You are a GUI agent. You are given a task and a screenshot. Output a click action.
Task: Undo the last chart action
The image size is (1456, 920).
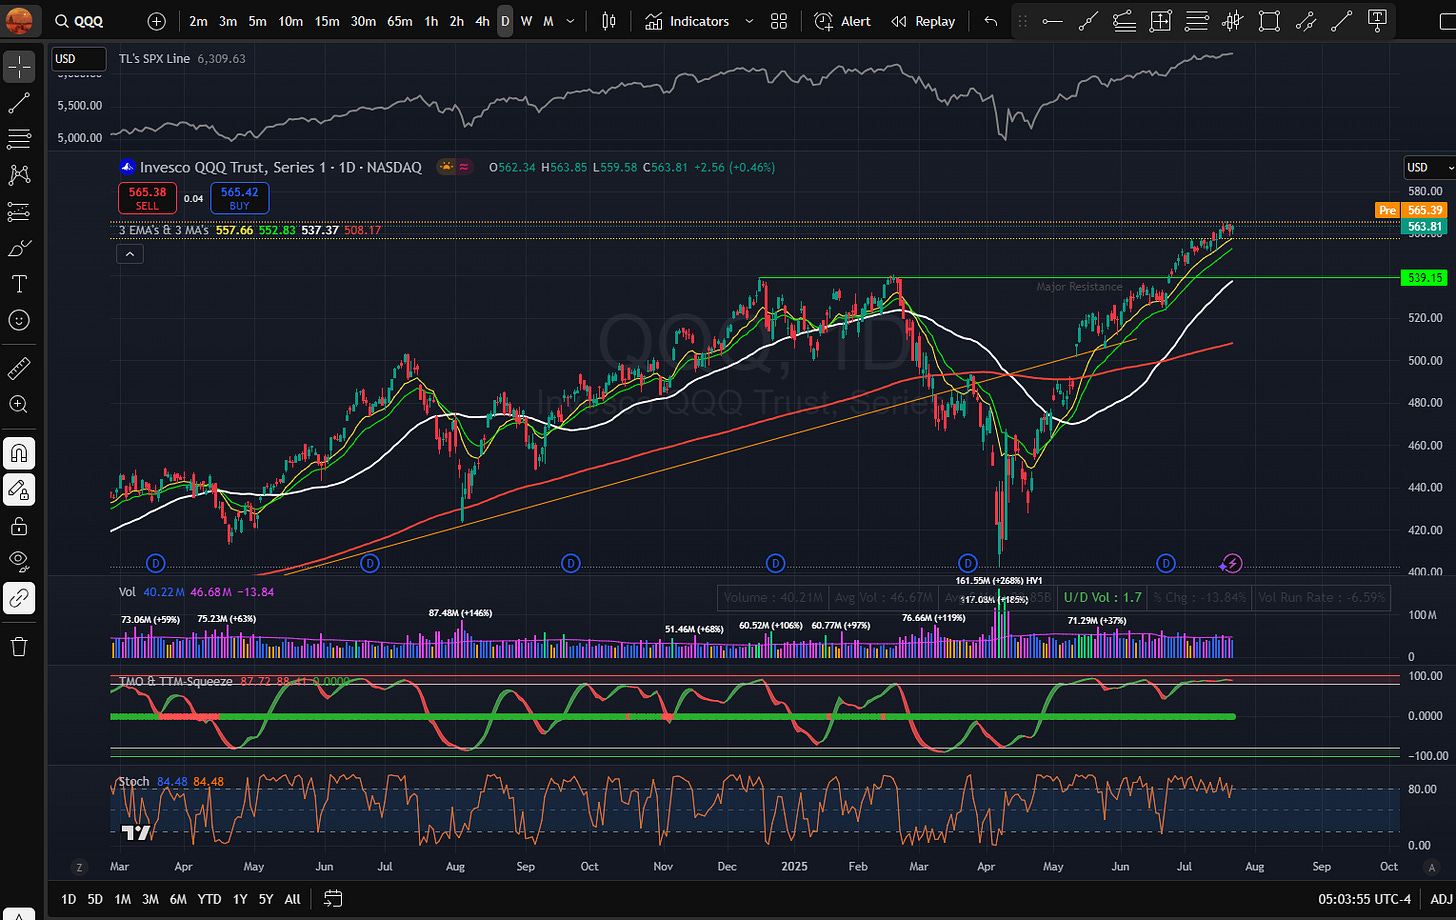pos(990,21)
